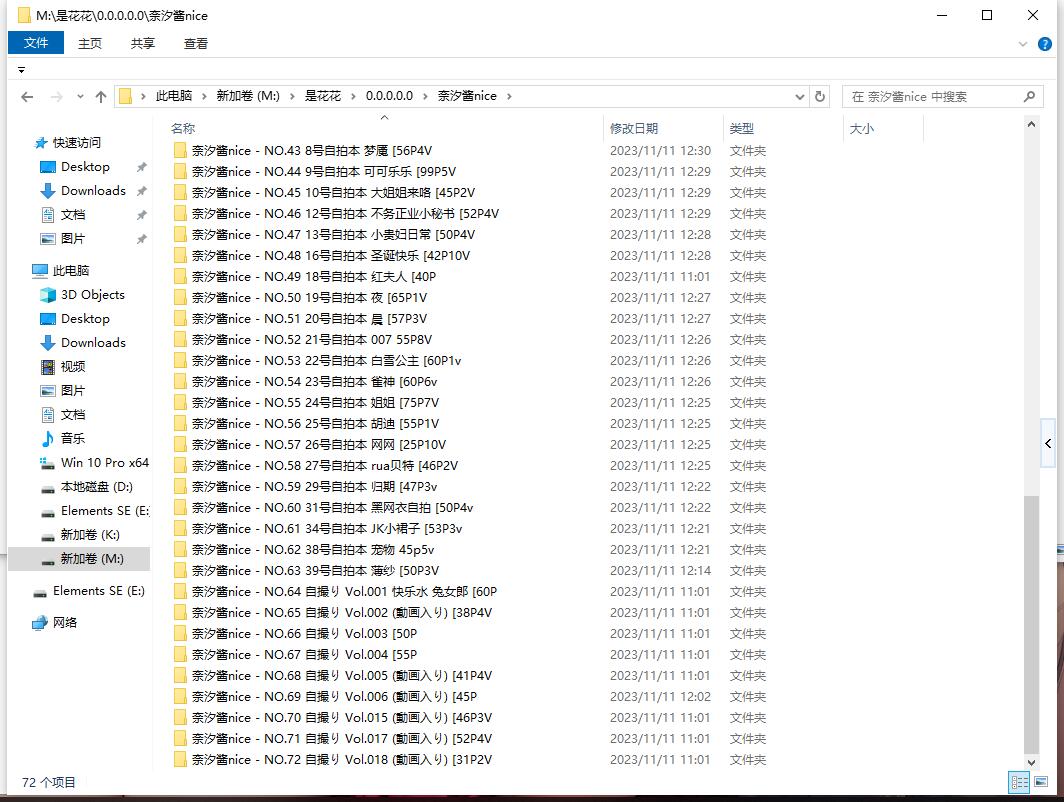Sort by 修改日期 column header
Image resolution: width=1064 pixels, height=802 pixels.
point(634,128)
